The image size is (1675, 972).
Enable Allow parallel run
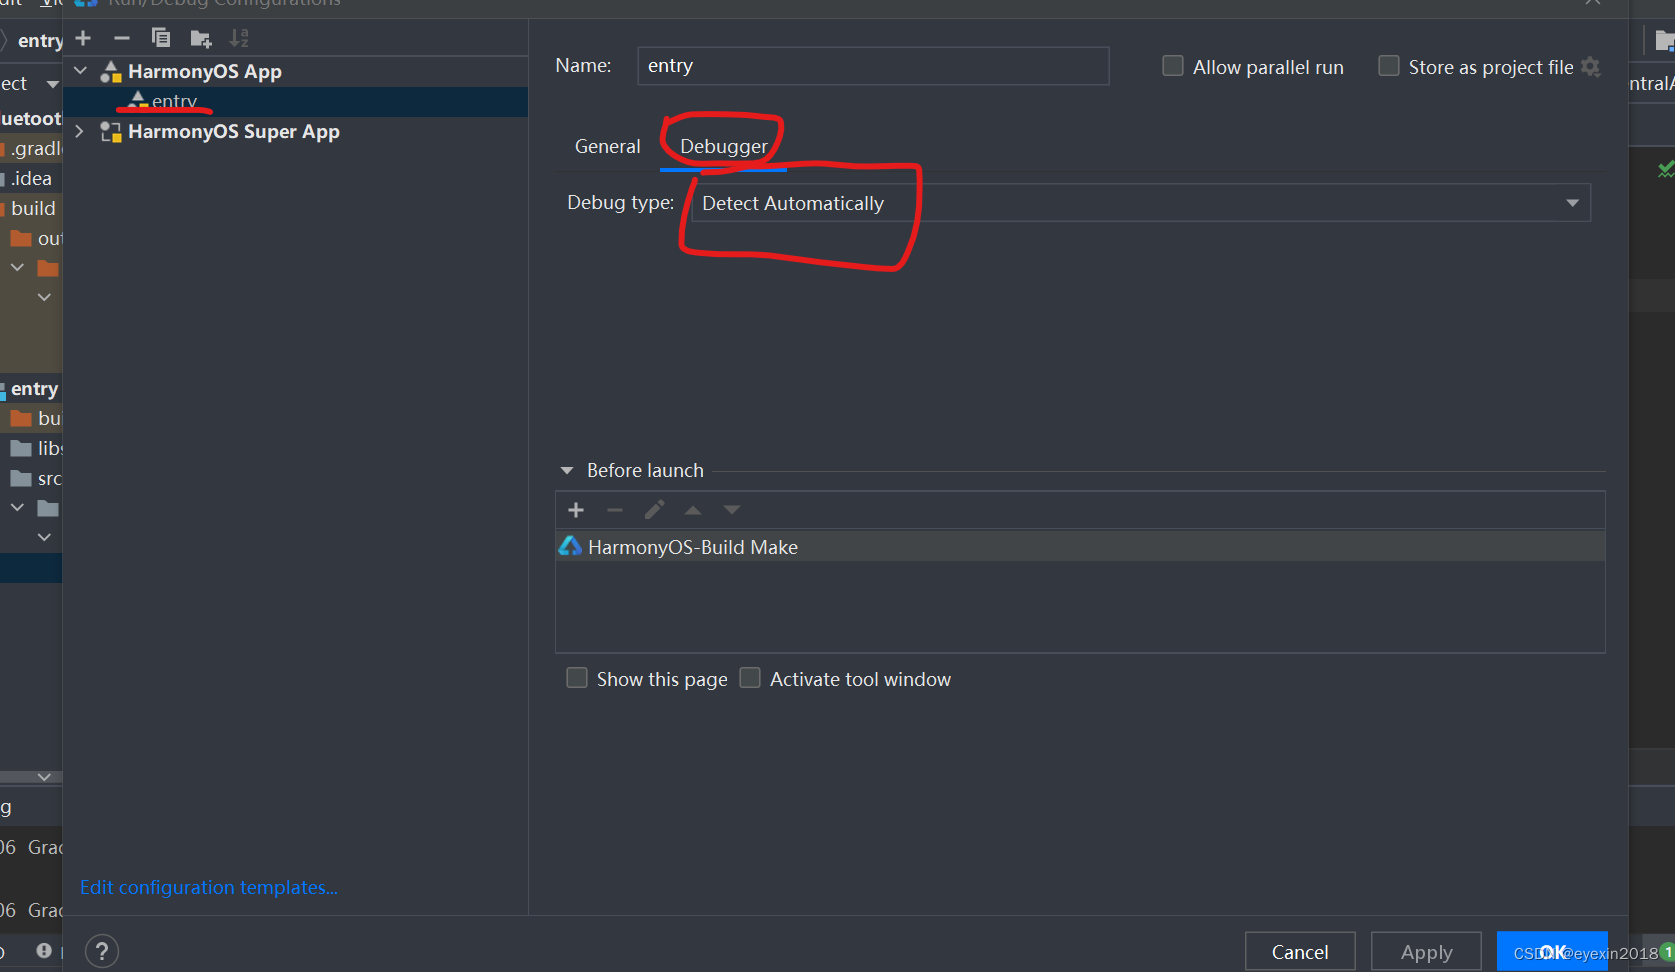point(1173,66)
